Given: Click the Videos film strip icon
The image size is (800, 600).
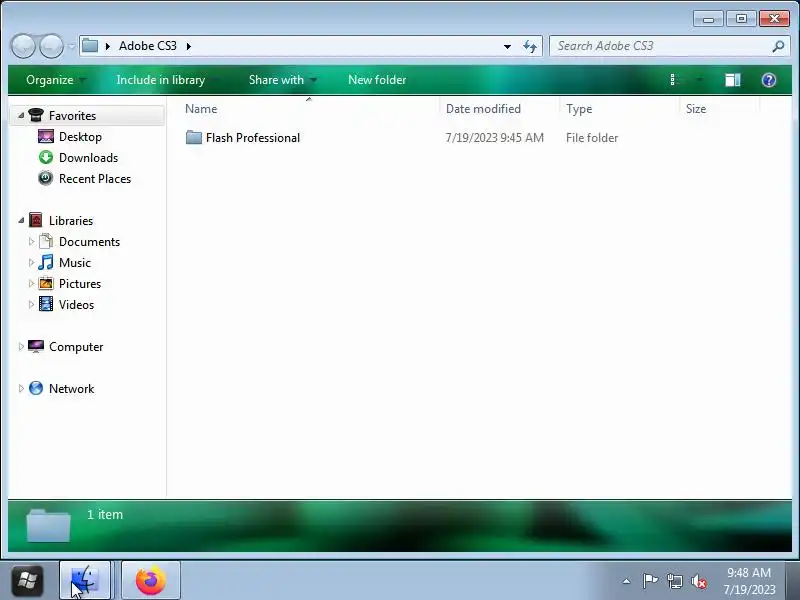Looking at the screenshot, I should (46, 304).
